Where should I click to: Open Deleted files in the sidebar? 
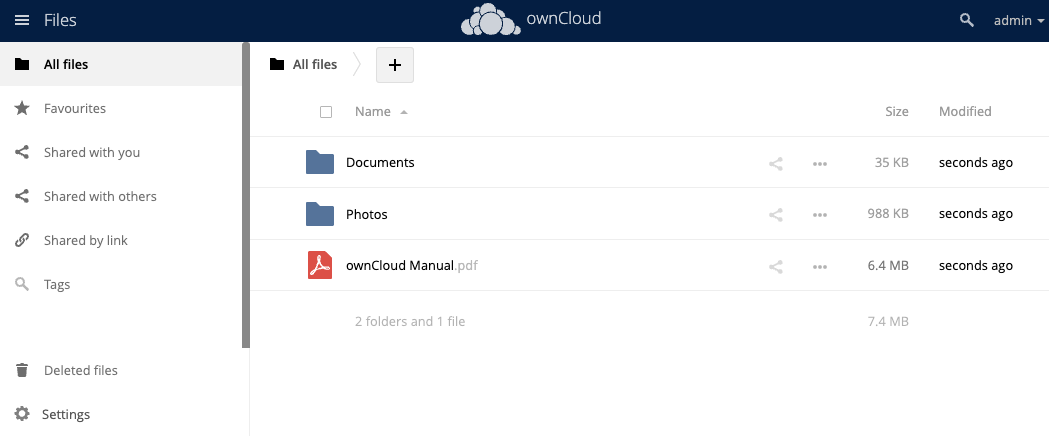coord(80,370)
